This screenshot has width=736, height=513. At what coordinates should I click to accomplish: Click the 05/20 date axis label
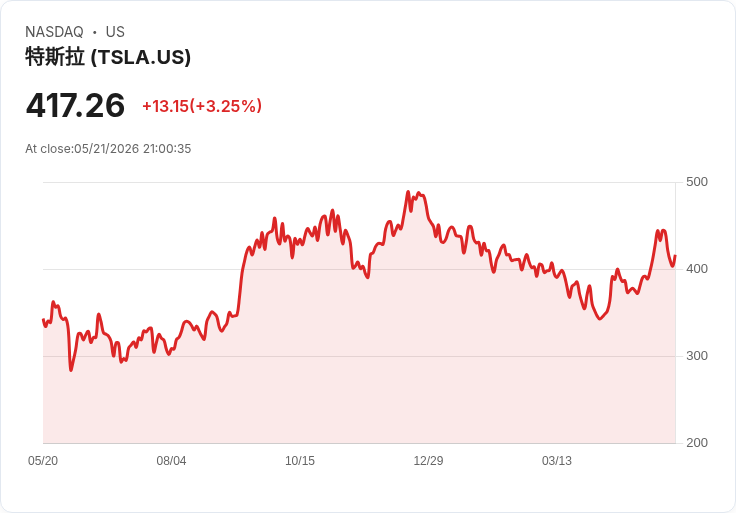[43, 460]
